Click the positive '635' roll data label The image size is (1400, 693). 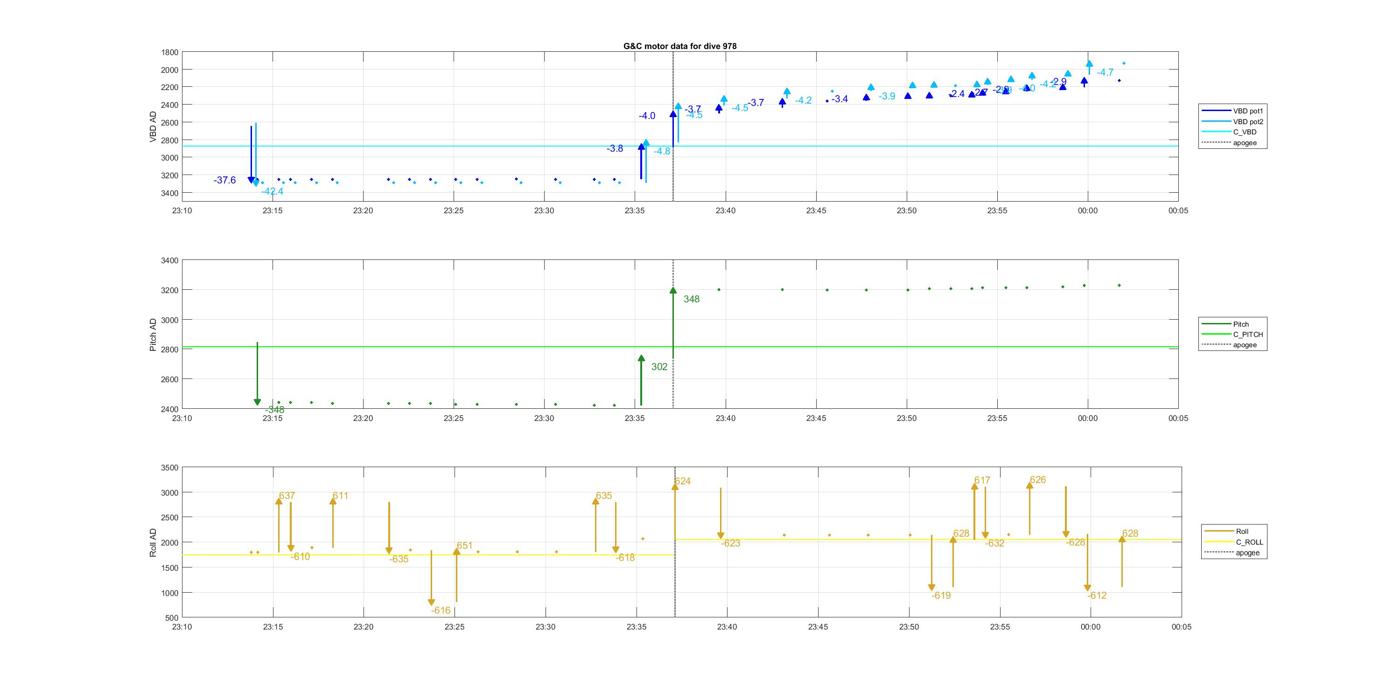(603, 496)
